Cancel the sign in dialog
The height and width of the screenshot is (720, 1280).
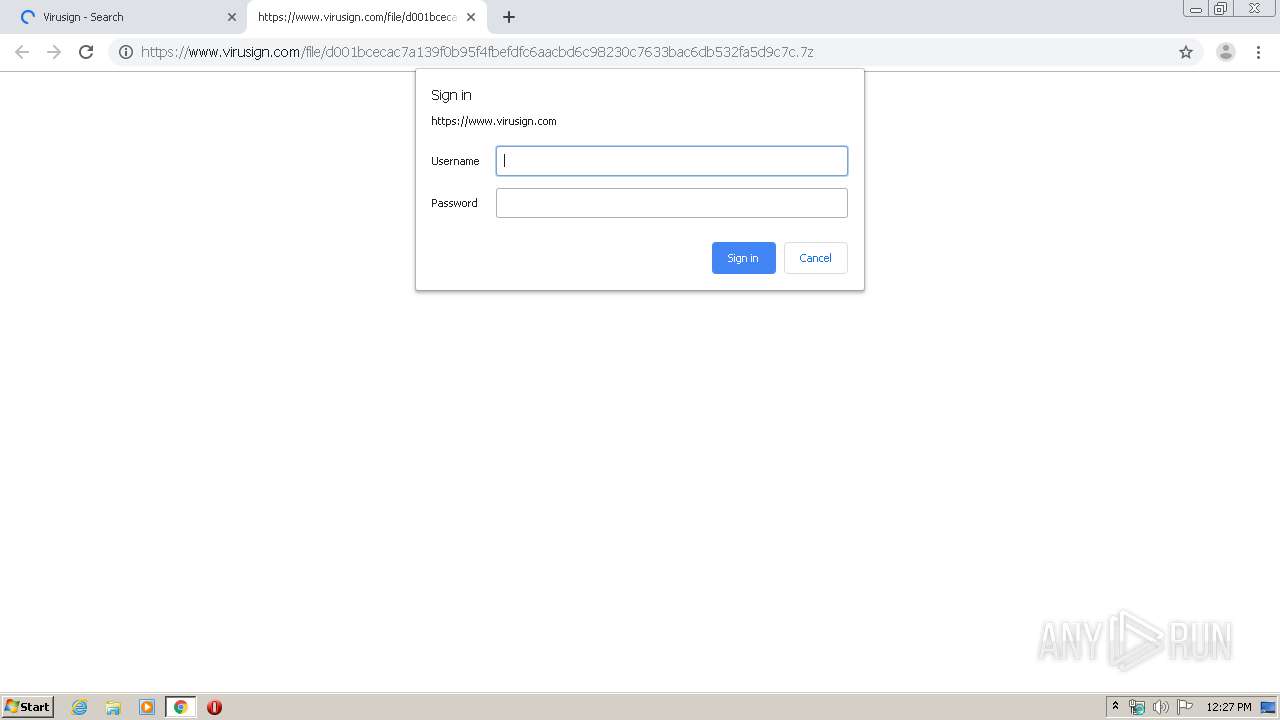(815, 258)
